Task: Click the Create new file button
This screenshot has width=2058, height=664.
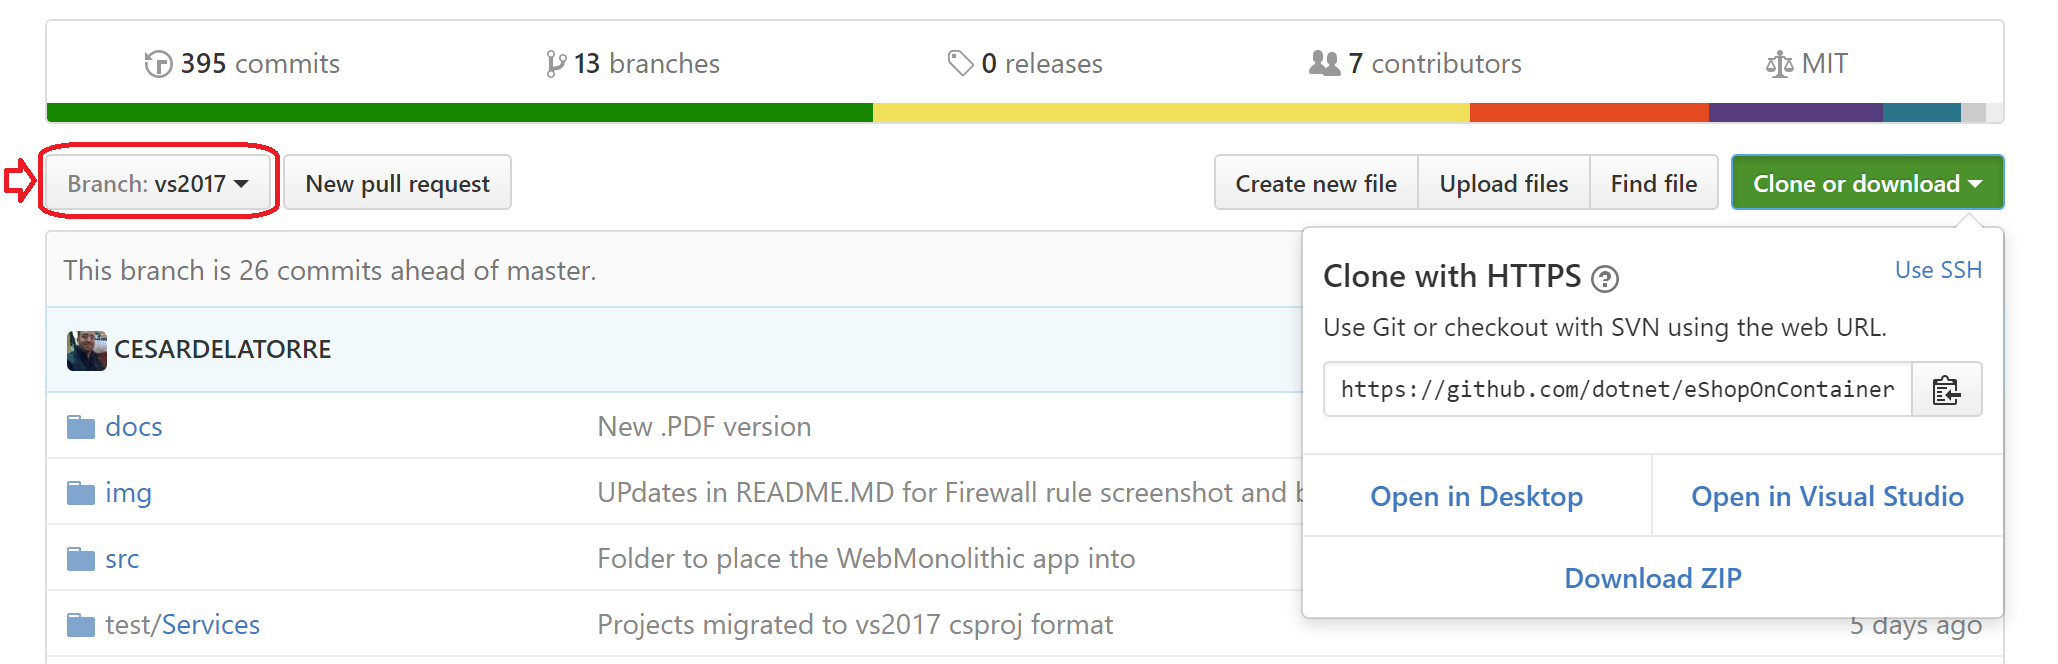Action: [x=1315, y=183]
